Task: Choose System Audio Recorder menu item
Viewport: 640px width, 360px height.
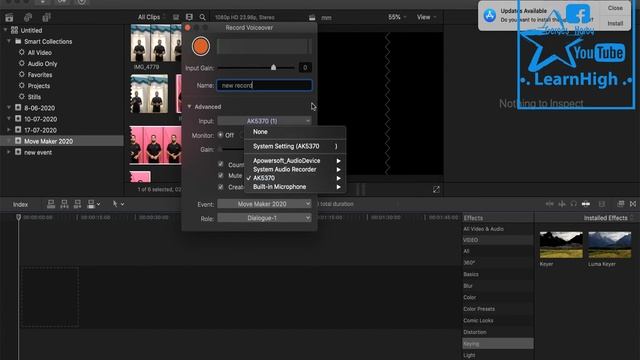Action: 295,169
